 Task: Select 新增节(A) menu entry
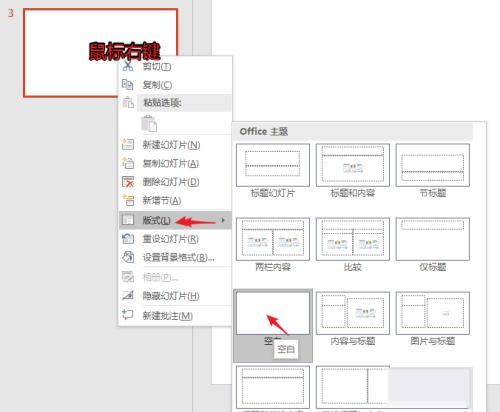click(x=175, y=200)
